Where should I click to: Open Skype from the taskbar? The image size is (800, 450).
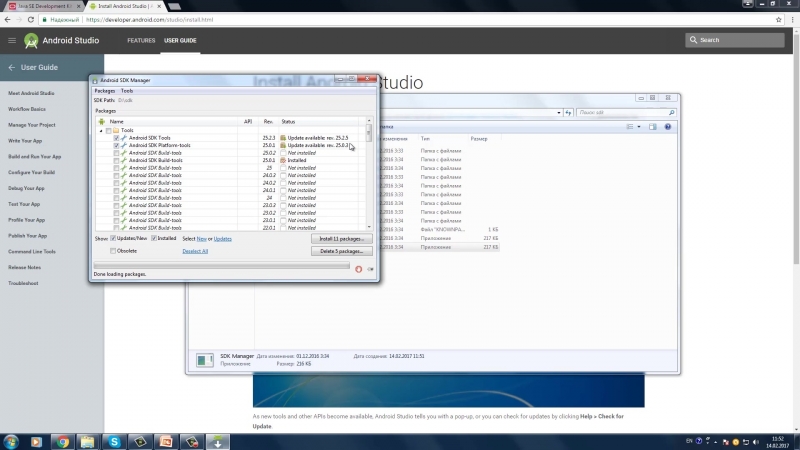[114, 441]
